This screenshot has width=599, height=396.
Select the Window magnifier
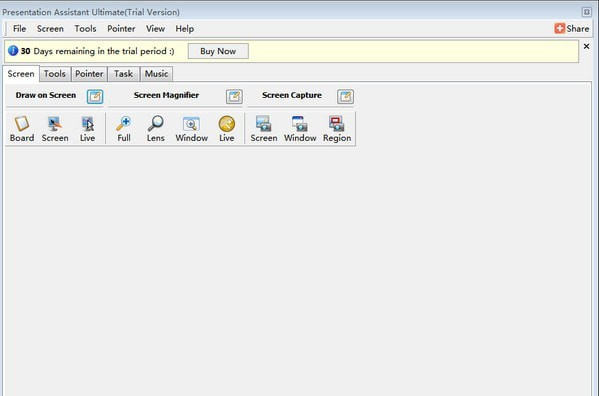point(191,129)
